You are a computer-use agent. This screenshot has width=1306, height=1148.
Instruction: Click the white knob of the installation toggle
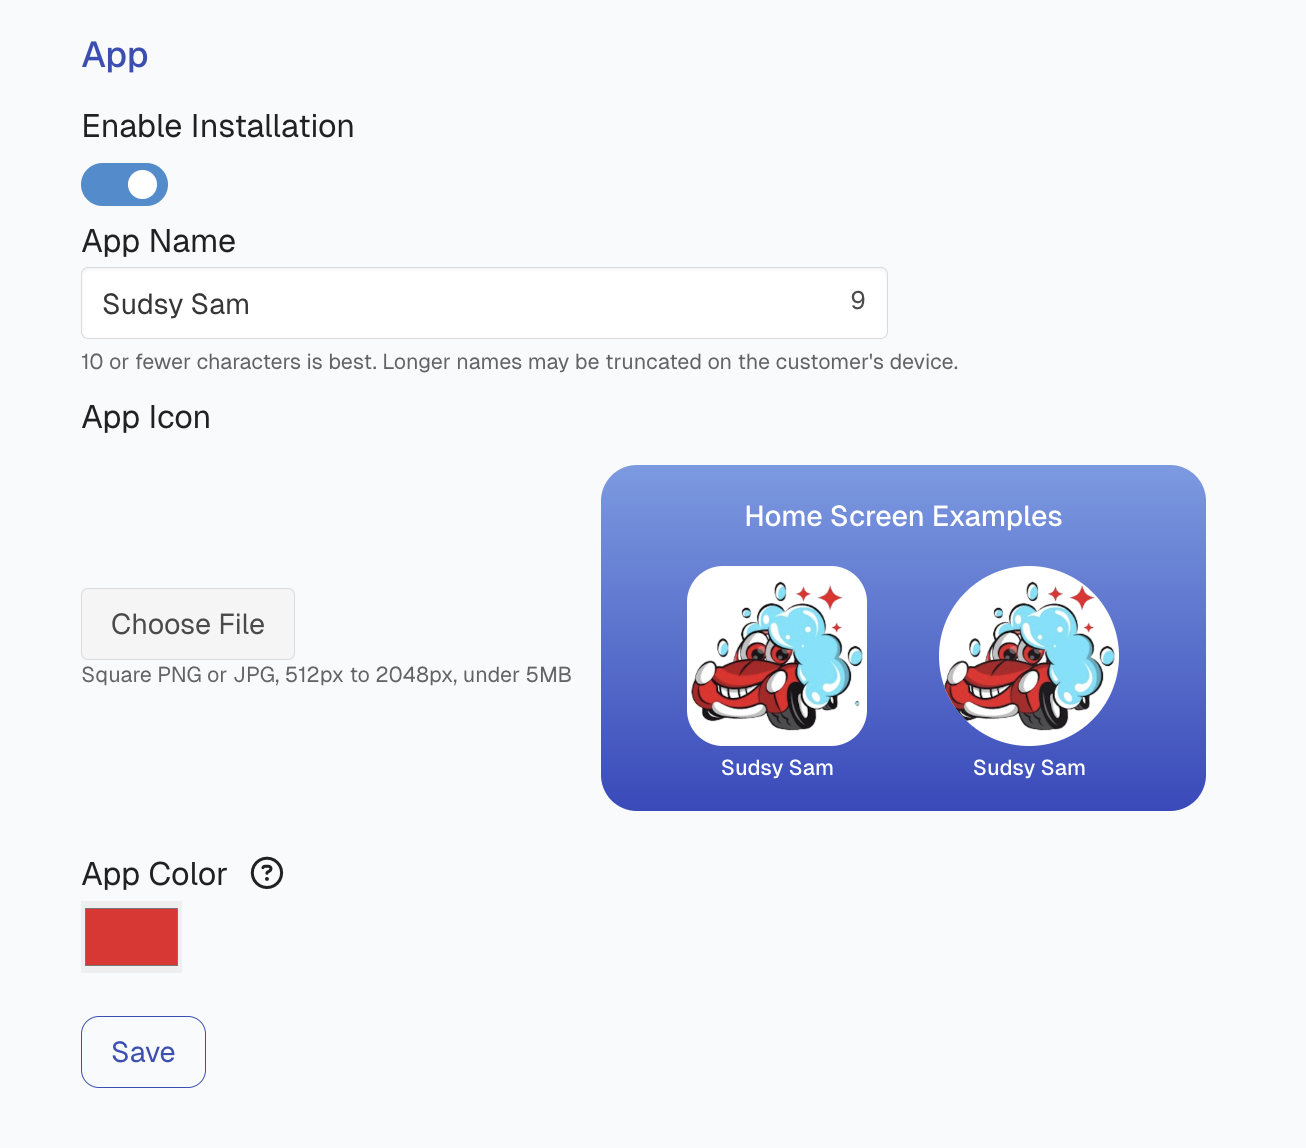143,184
